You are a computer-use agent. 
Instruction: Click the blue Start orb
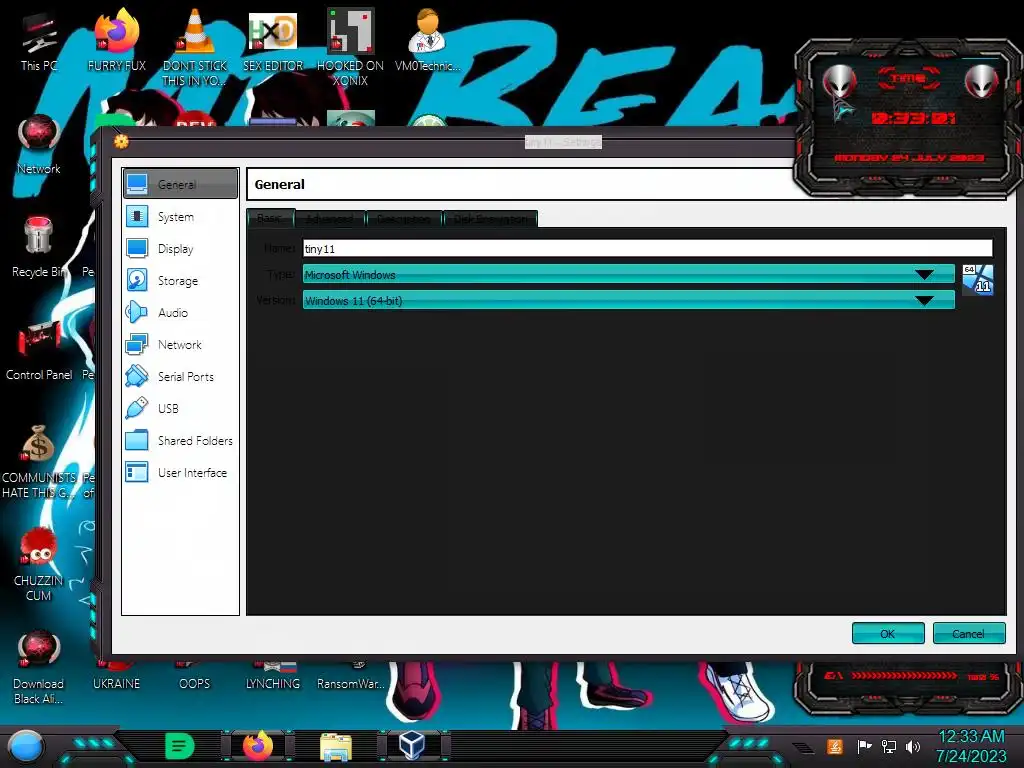point(25,747)
